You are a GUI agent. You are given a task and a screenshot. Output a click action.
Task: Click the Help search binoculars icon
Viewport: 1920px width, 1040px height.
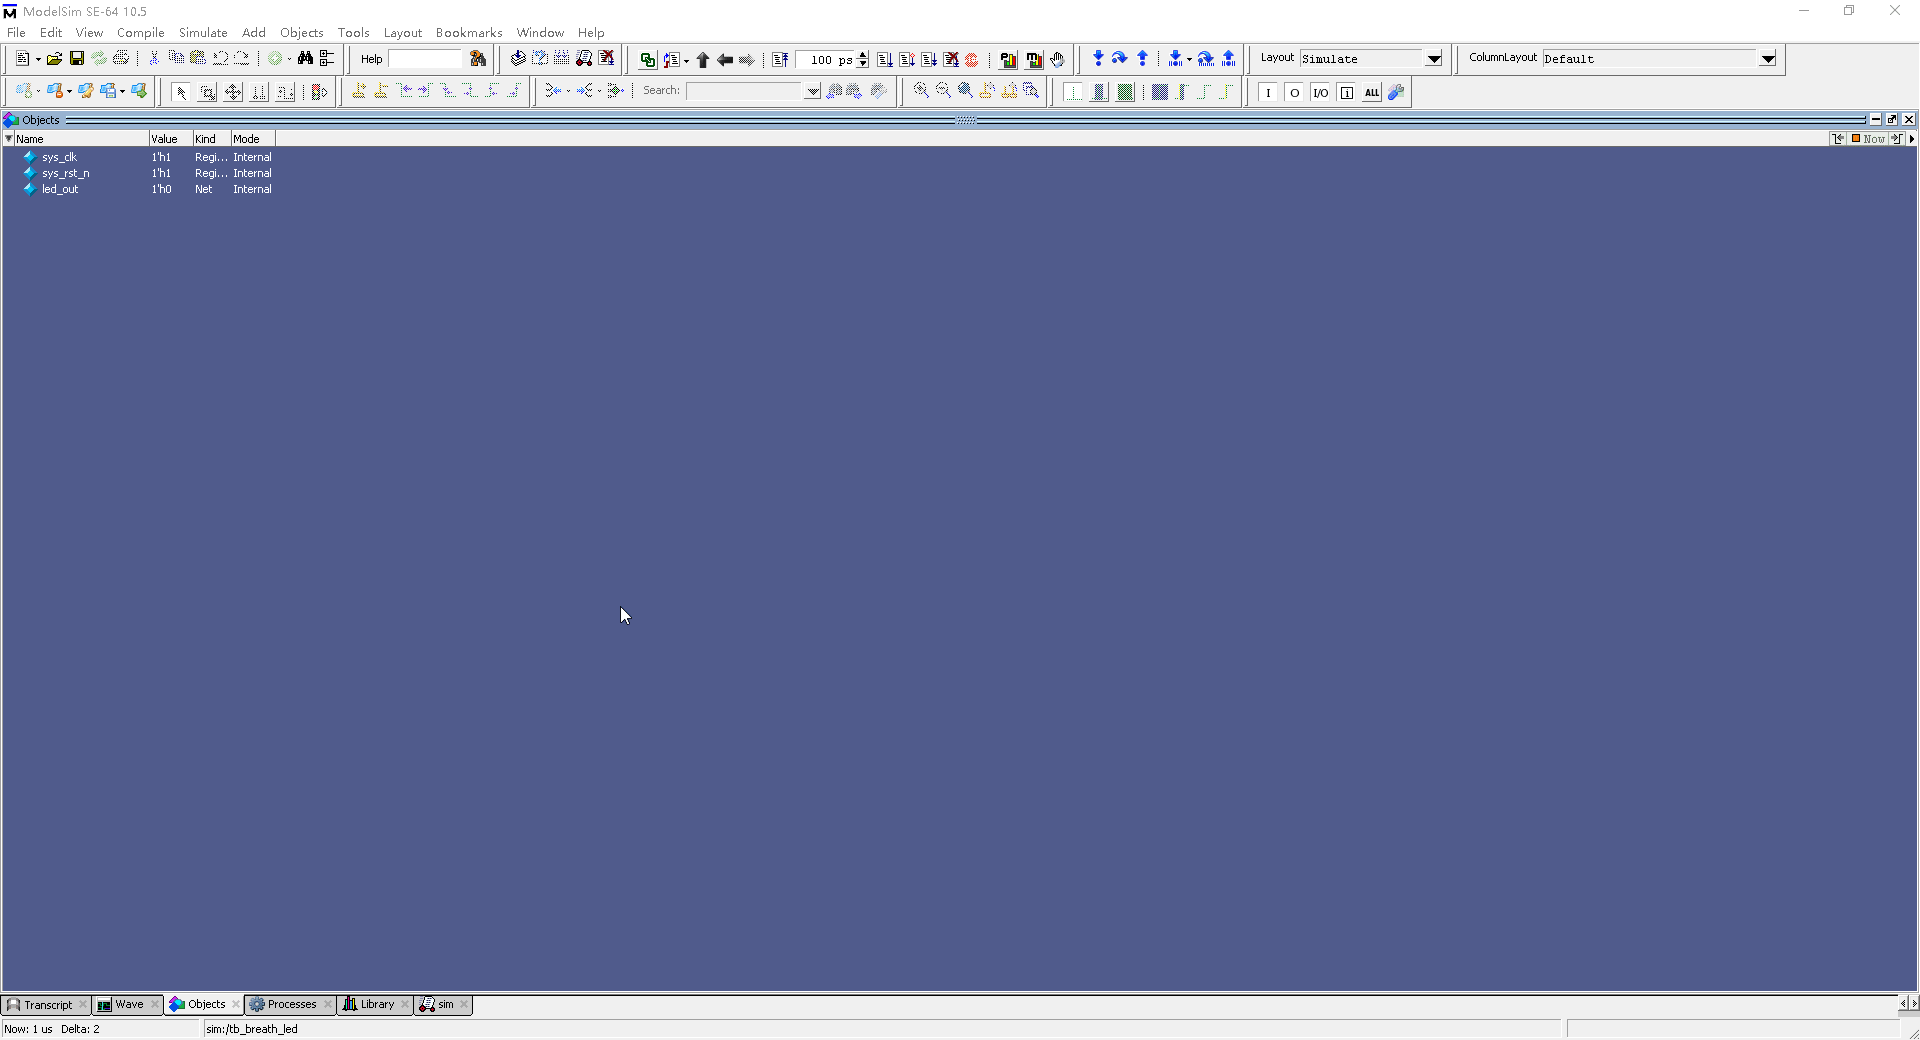(x=478, y=59)
